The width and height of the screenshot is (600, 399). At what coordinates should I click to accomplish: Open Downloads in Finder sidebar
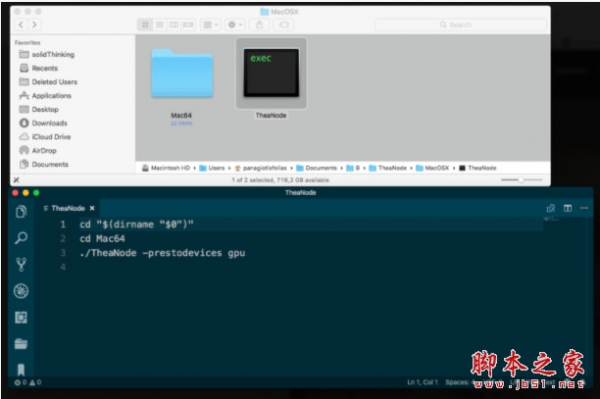(x=49, y=123)
